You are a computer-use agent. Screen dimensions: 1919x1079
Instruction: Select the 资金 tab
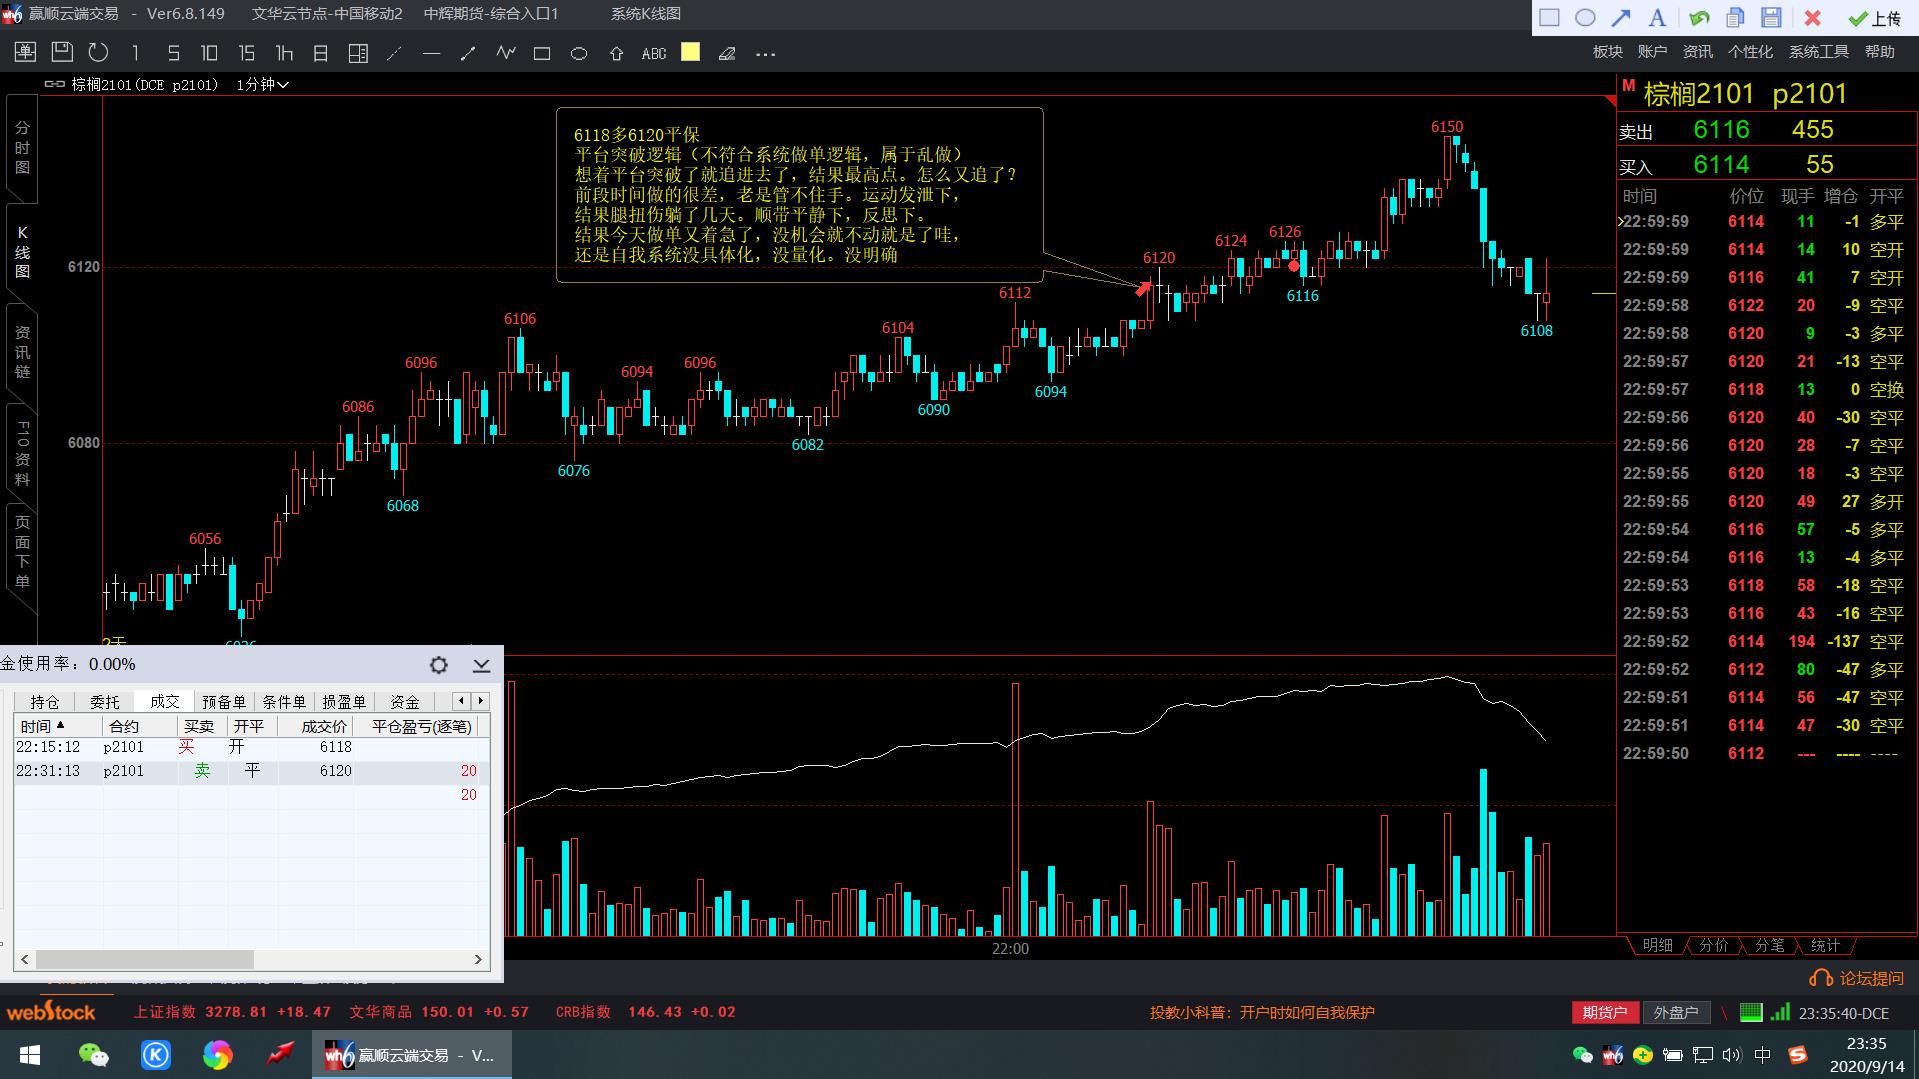[404, 701]
